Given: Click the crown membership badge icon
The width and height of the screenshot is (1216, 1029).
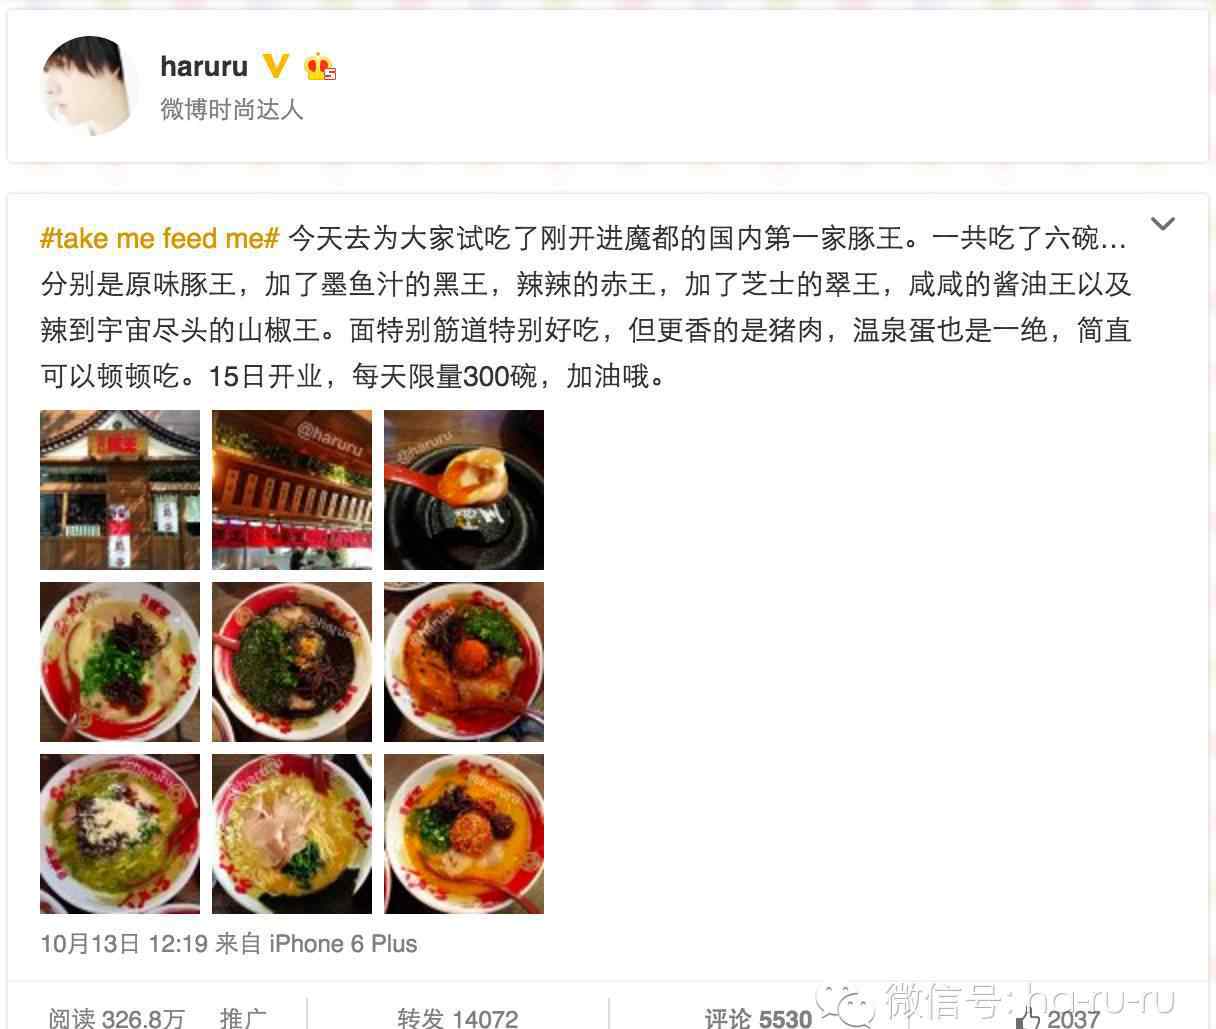Looking at the screenshot, I should coord(320,66).
